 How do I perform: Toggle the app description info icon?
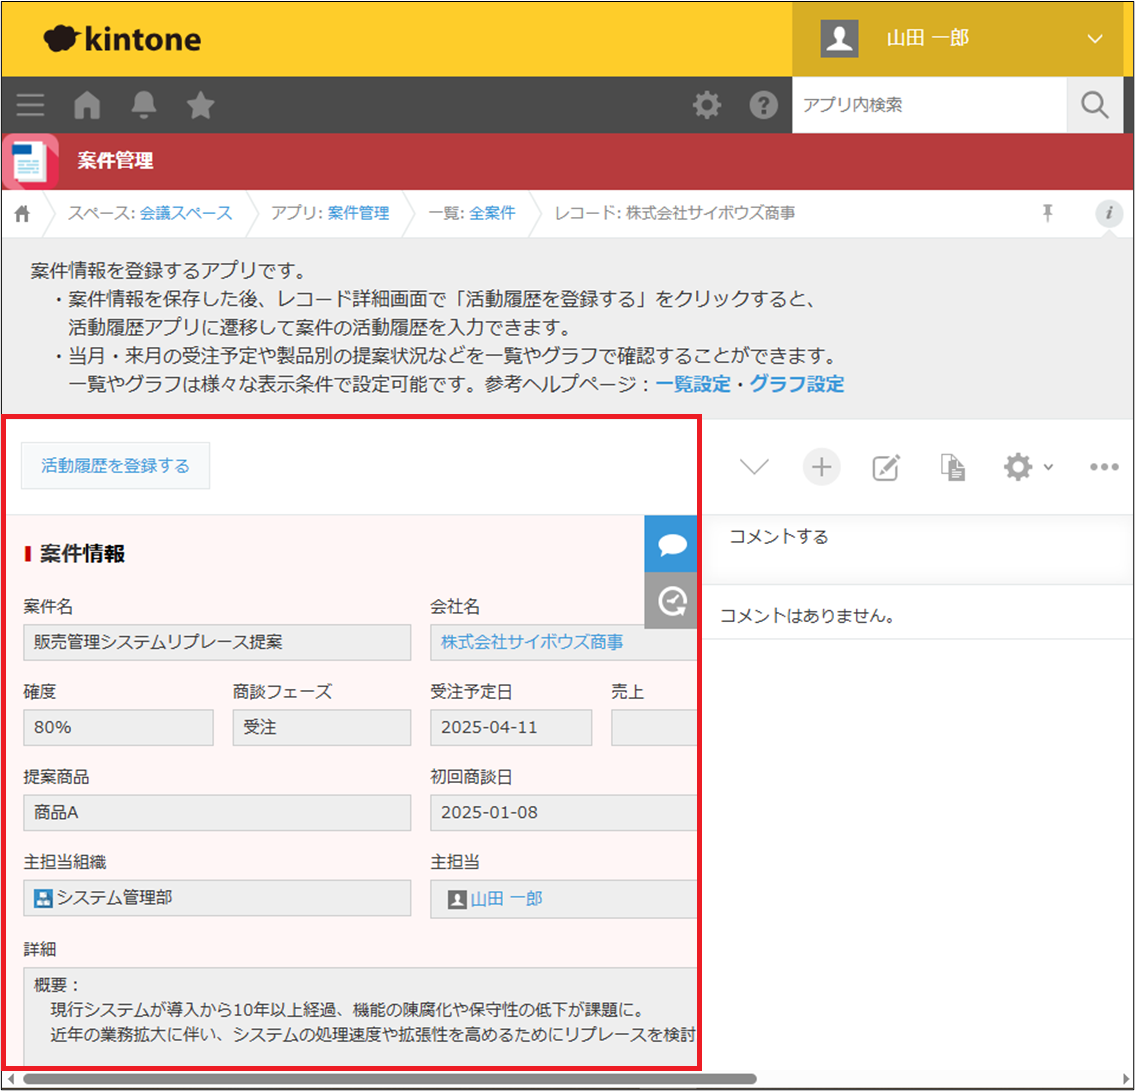pyautogui.click(x=1108, y=213)
